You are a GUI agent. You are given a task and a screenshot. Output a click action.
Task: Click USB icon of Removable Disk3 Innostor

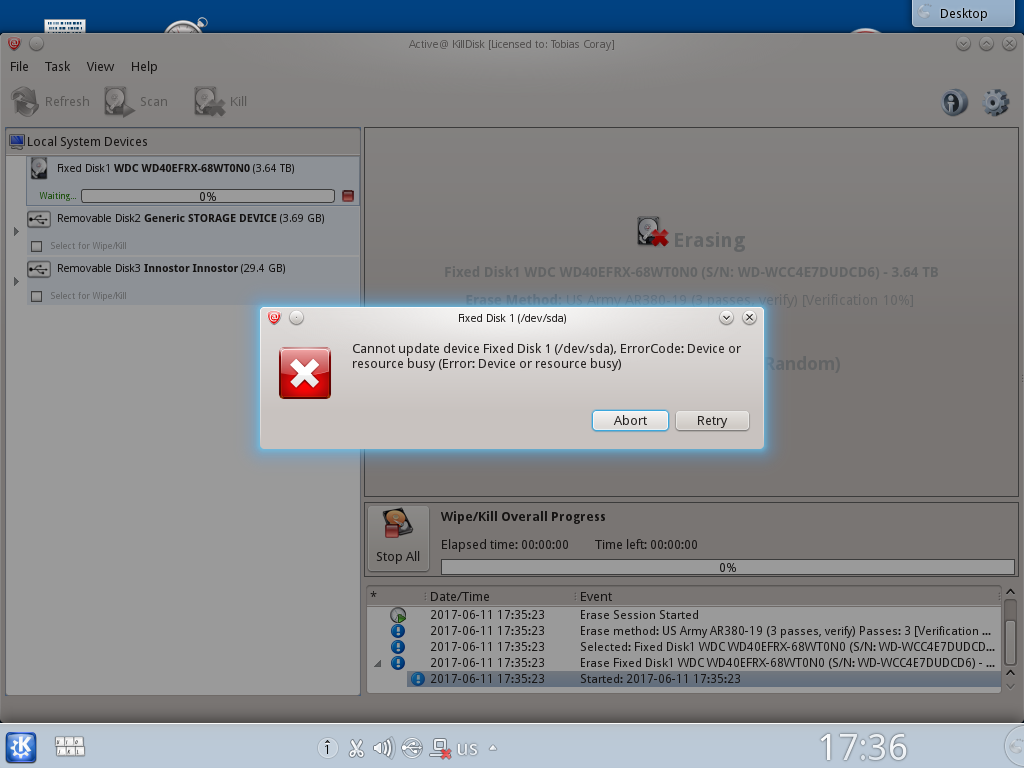(x=39, y=269)
